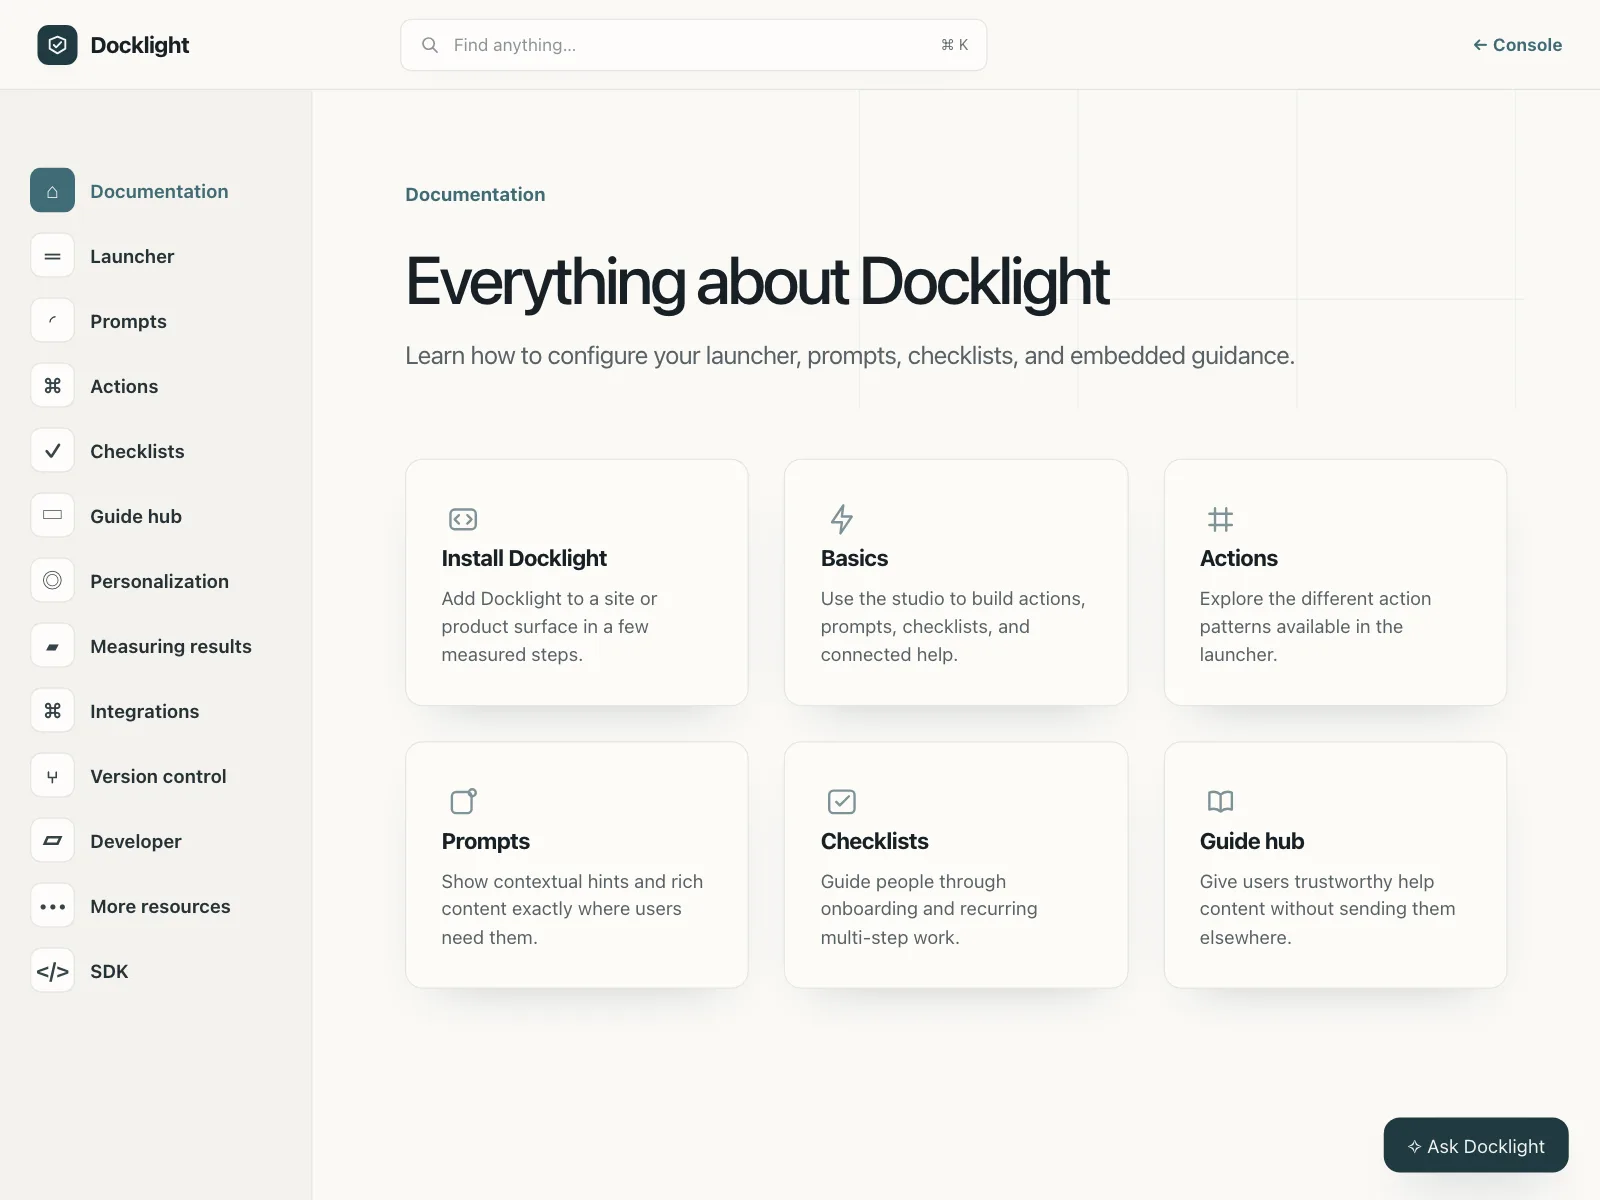The width and height of the screenshot is (1600, 1200).
Task: Click the code icon on Install Docklight card
Action: 463,519
